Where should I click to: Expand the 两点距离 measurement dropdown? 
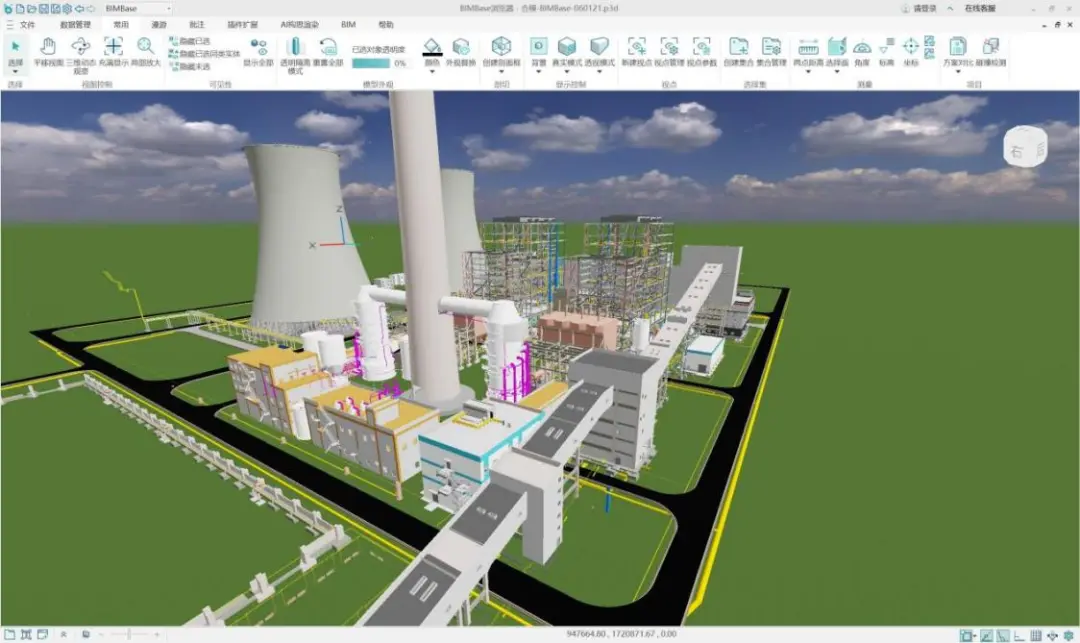click(808, 72)
